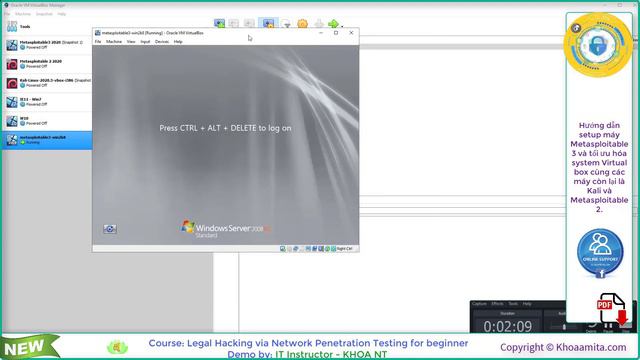Click the 0:02:09 duration readout in recorder
This screenshot has width=640, height=360.
click(508, 327)
